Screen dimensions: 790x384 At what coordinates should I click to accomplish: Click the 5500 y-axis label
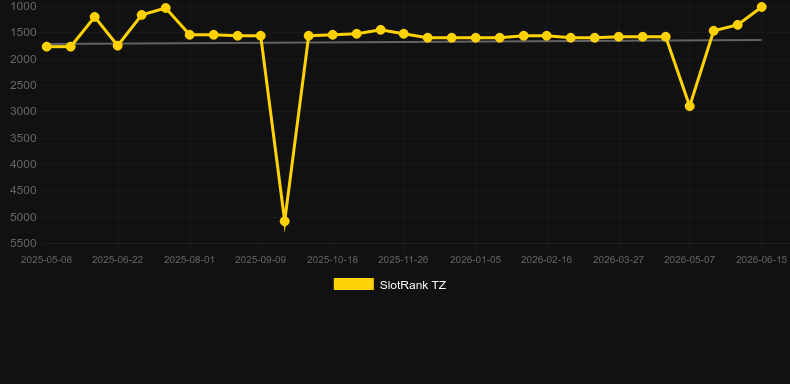pyautogui.click(x=24, y=243)
